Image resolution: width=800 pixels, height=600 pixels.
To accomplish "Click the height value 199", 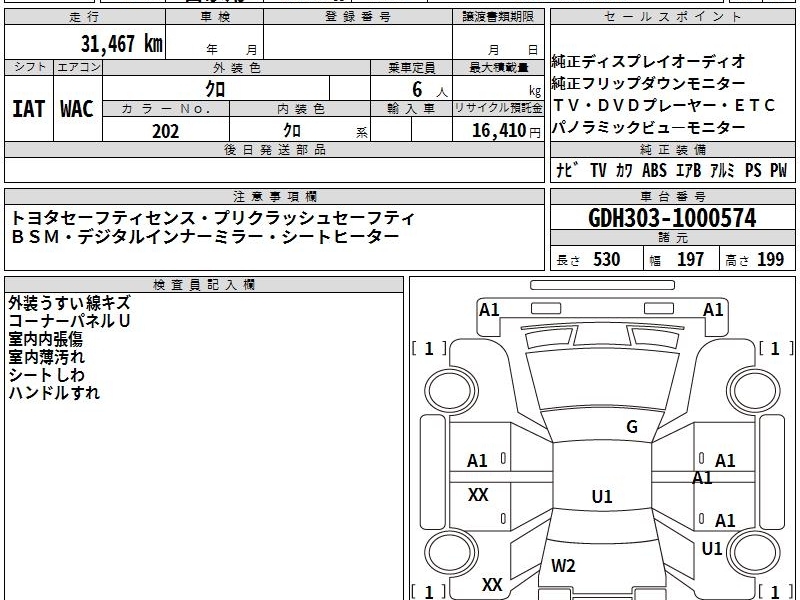I will click(770, 260).
